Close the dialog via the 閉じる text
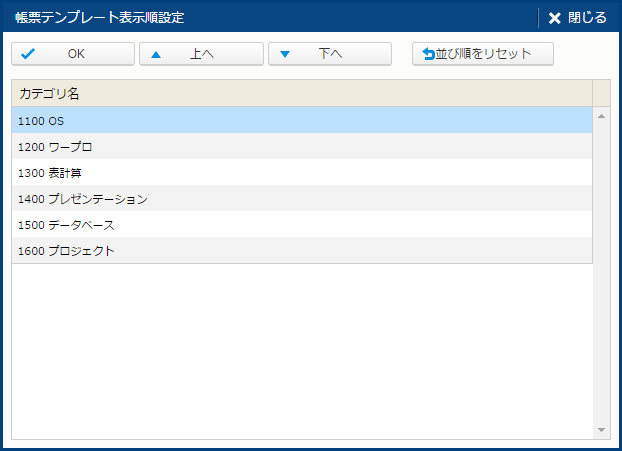 point(587,18)
